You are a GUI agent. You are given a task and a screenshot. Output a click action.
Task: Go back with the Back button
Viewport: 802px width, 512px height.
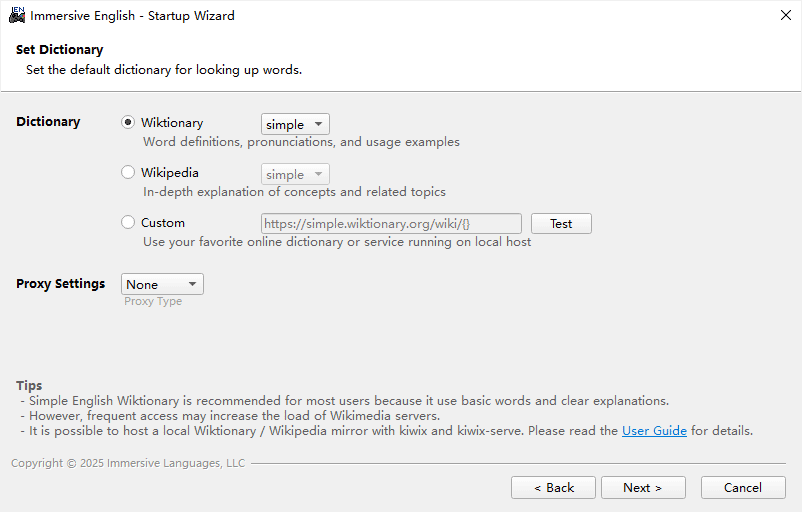coord(553,487)
